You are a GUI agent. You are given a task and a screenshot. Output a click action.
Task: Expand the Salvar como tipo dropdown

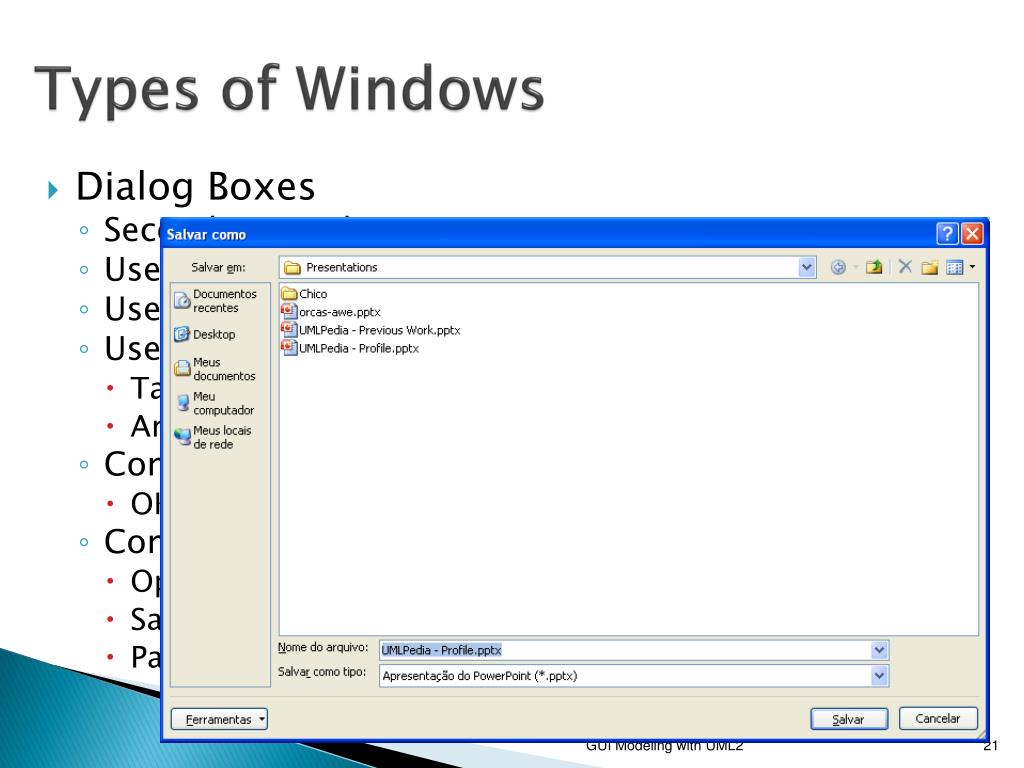[x=880, y=676]
